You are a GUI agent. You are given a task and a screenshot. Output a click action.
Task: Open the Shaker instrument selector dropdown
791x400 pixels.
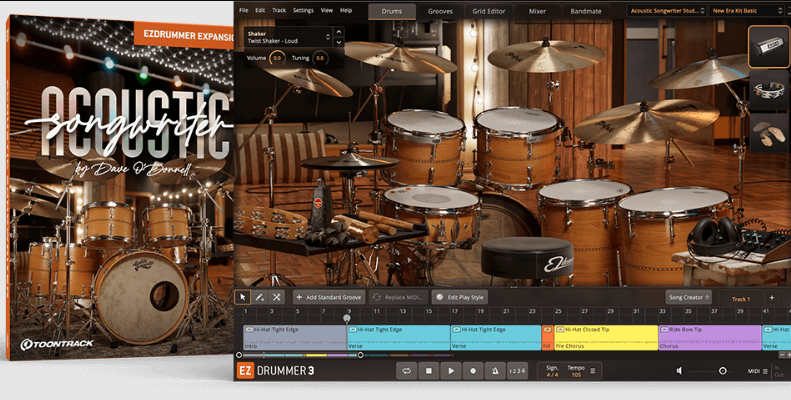(288, 37)
